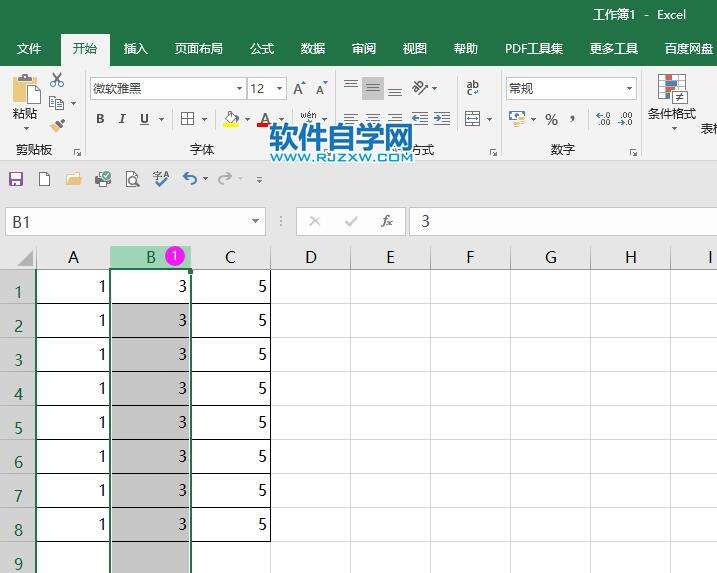717x573 pixels.
Task: Open the 文件 menu
Action: pyautogui.click(x=29, y=48)
